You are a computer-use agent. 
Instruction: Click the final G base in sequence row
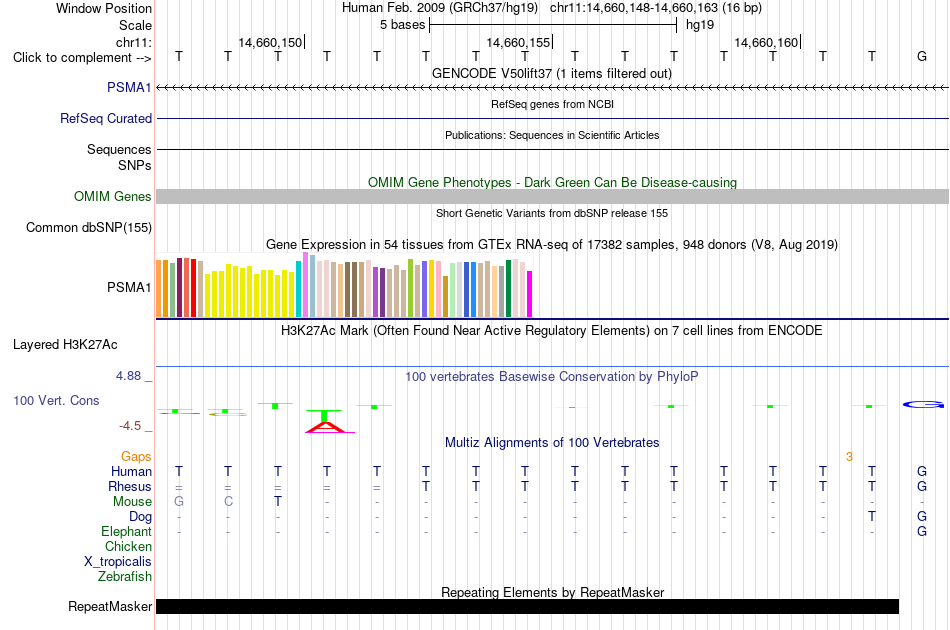[922, 56]
